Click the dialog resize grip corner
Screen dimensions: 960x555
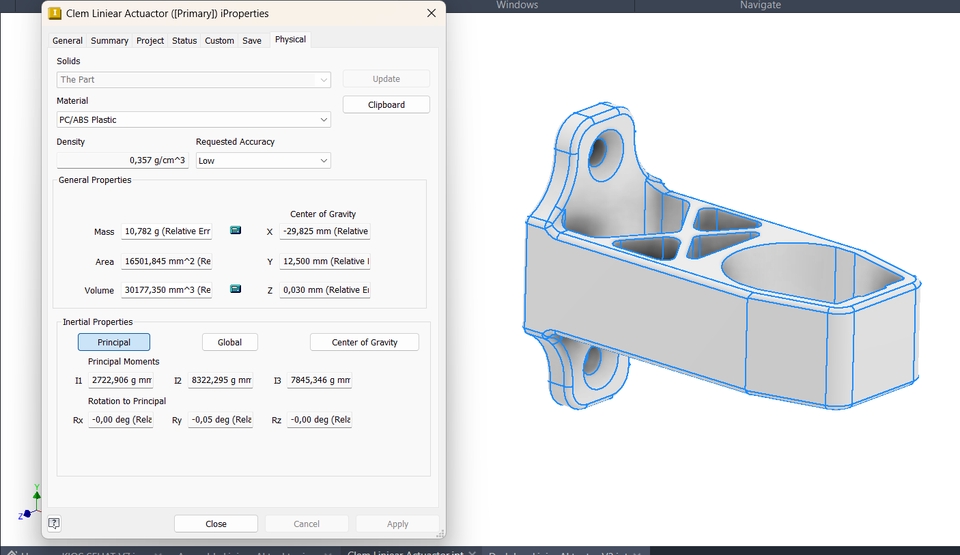pyautogui.click(x=440, y=534)
